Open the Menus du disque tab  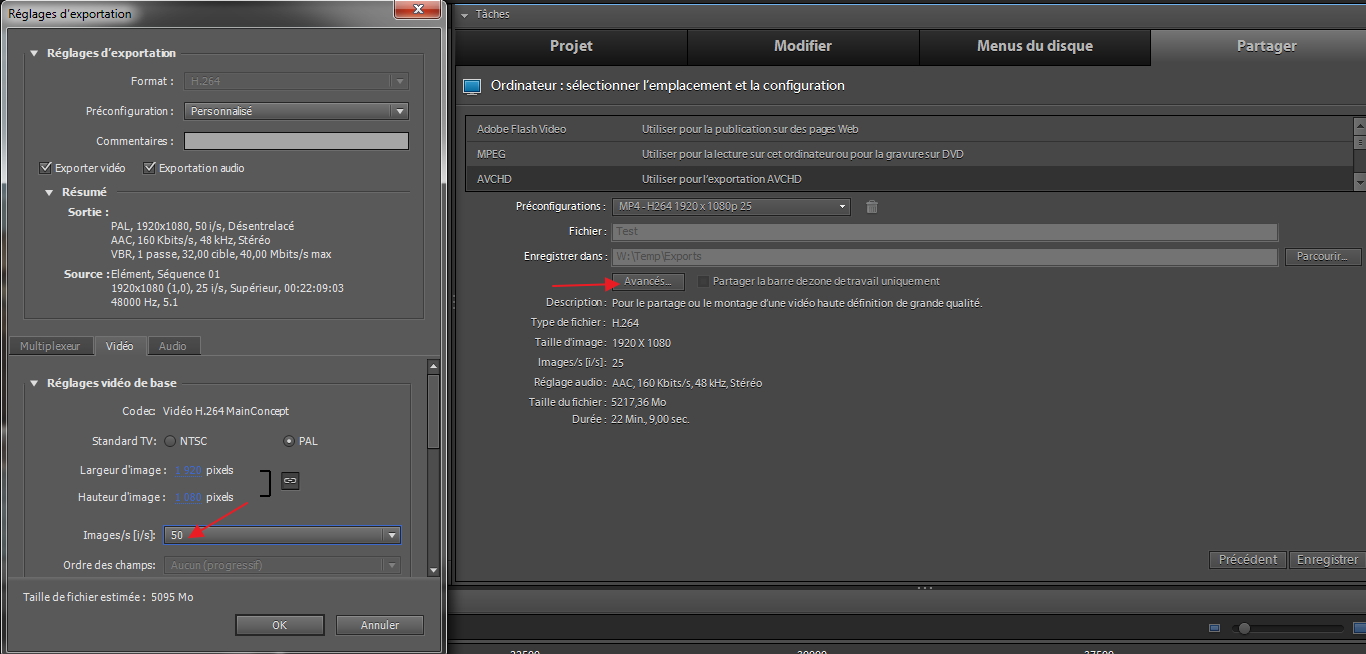(x=1034, y=46)
